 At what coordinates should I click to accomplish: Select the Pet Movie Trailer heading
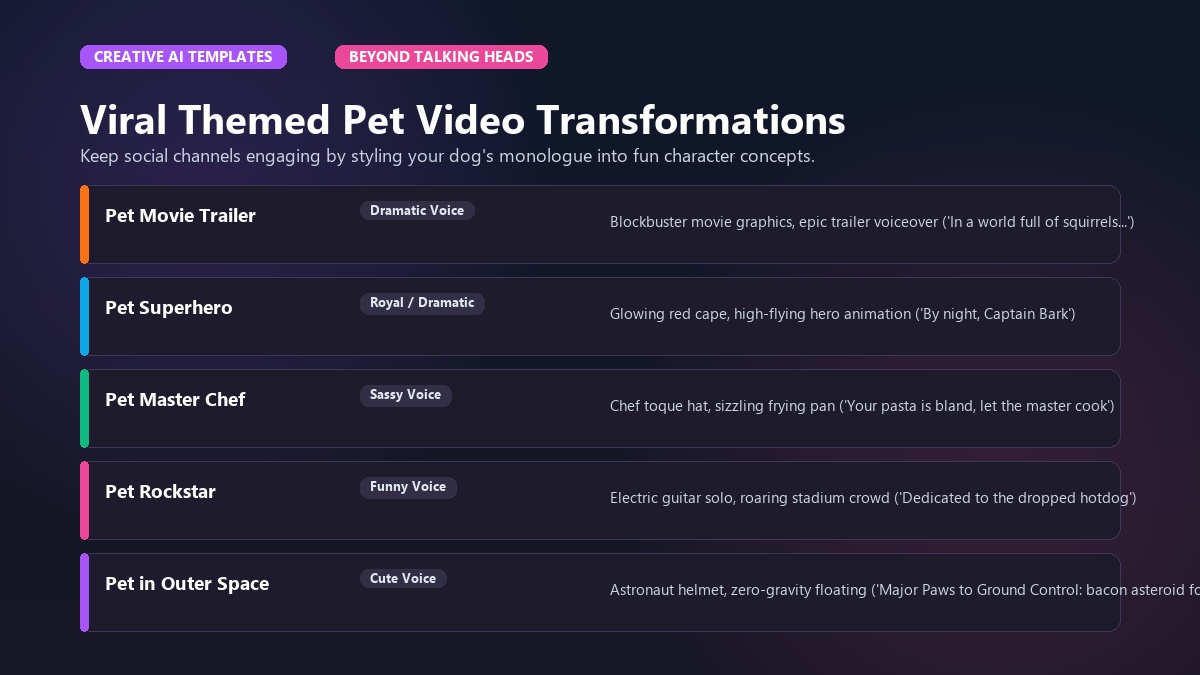[180, 215]
